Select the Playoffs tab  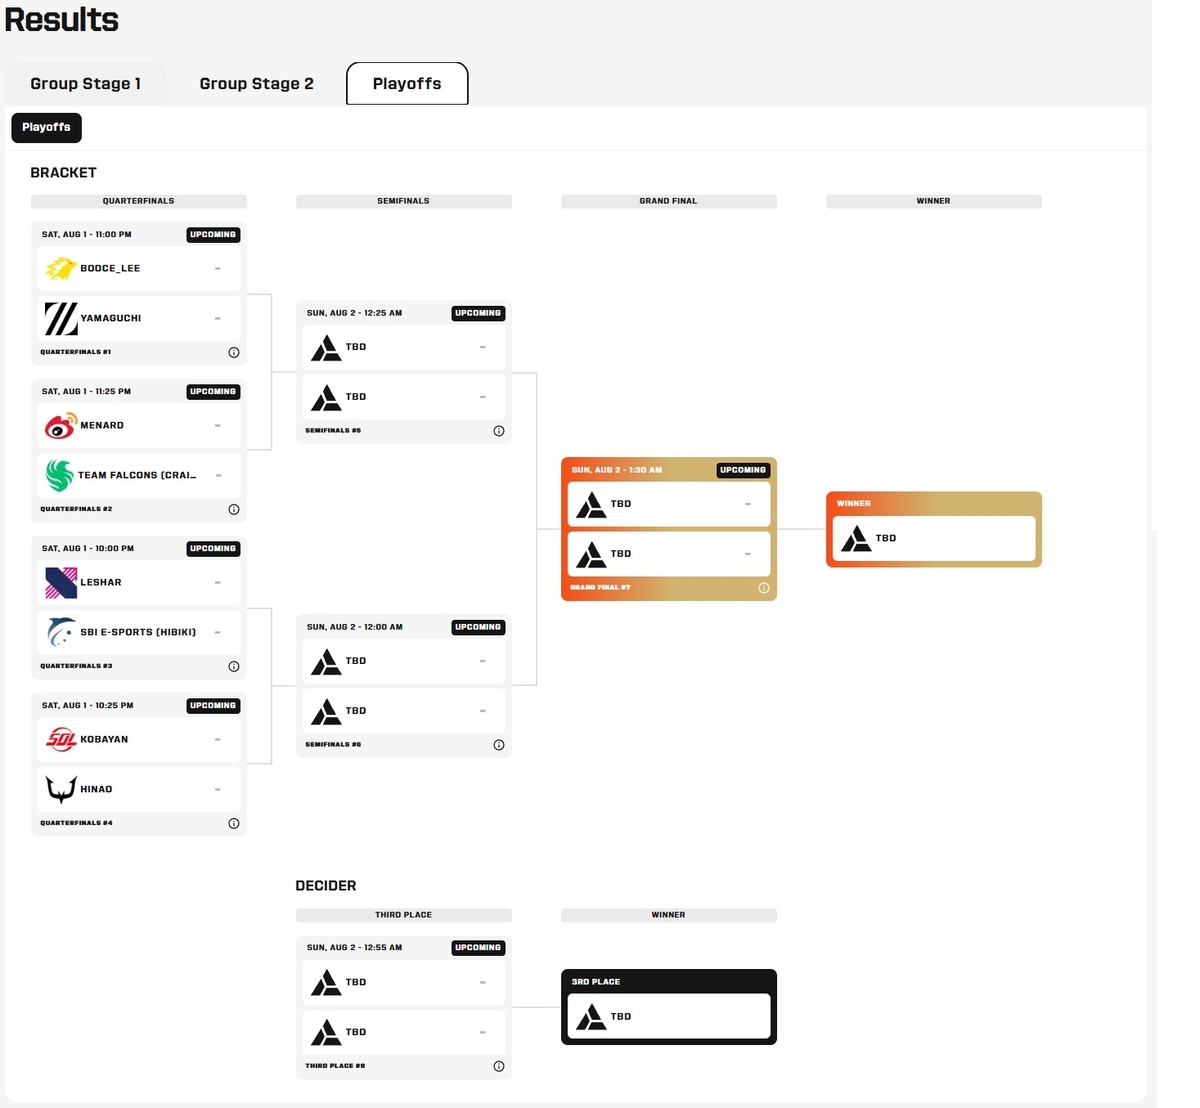[x=407, y=84]
